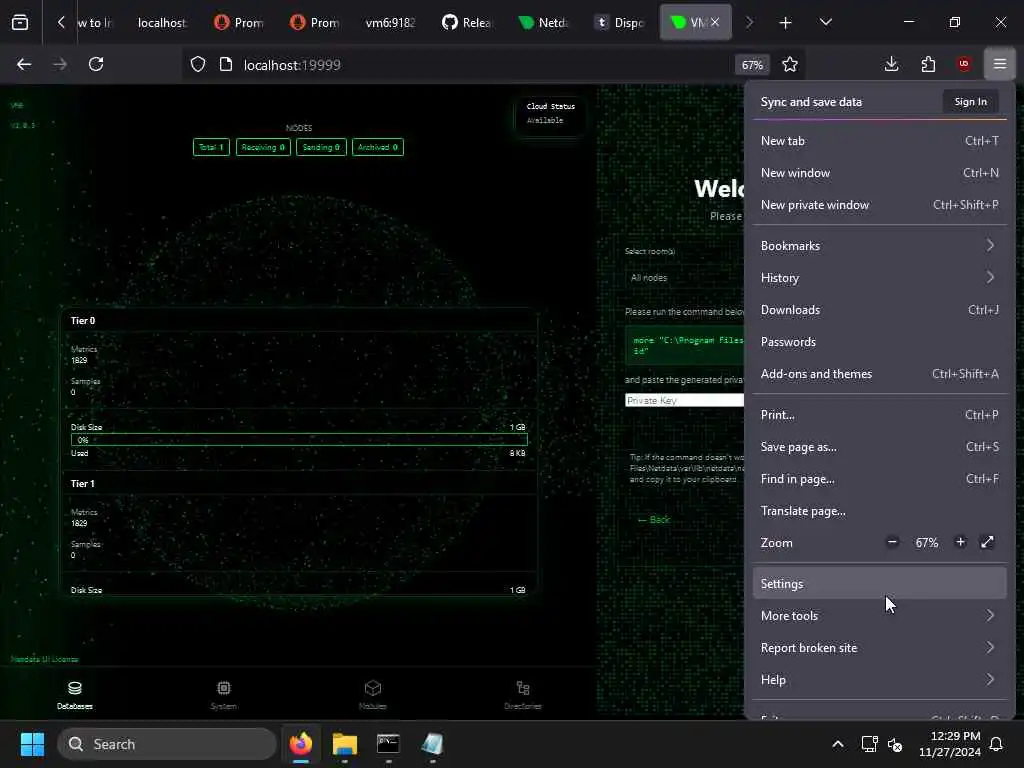
Task: Expand the More tools submenu
Action: click(880, 616)
